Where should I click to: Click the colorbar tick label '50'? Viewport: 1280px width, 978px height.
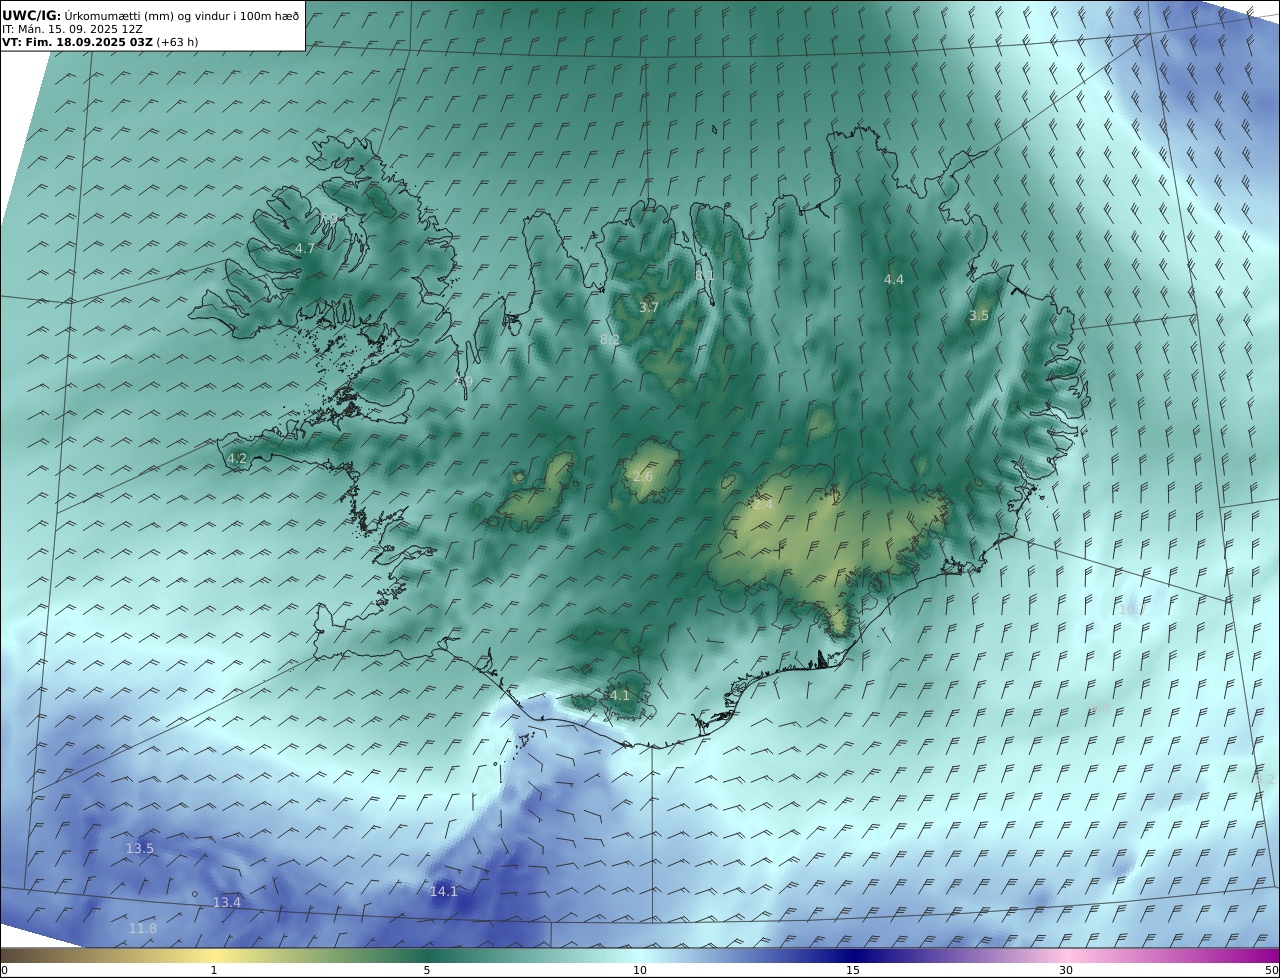click(x=1272, y=970)
